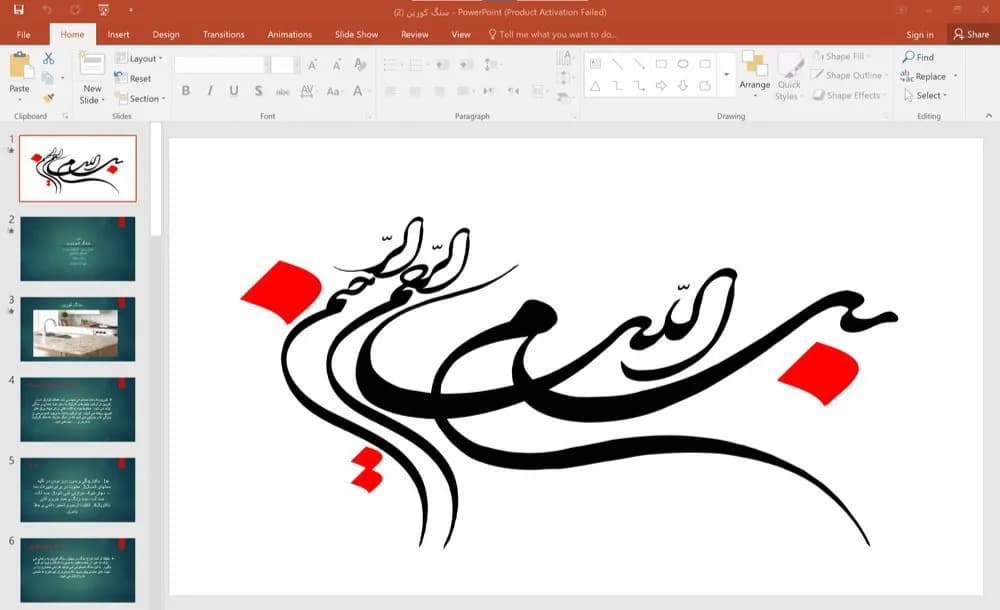Viewport: 1000px width, 610px height.
Task: Switch to the Insert tab
Action: click(118, 34)
